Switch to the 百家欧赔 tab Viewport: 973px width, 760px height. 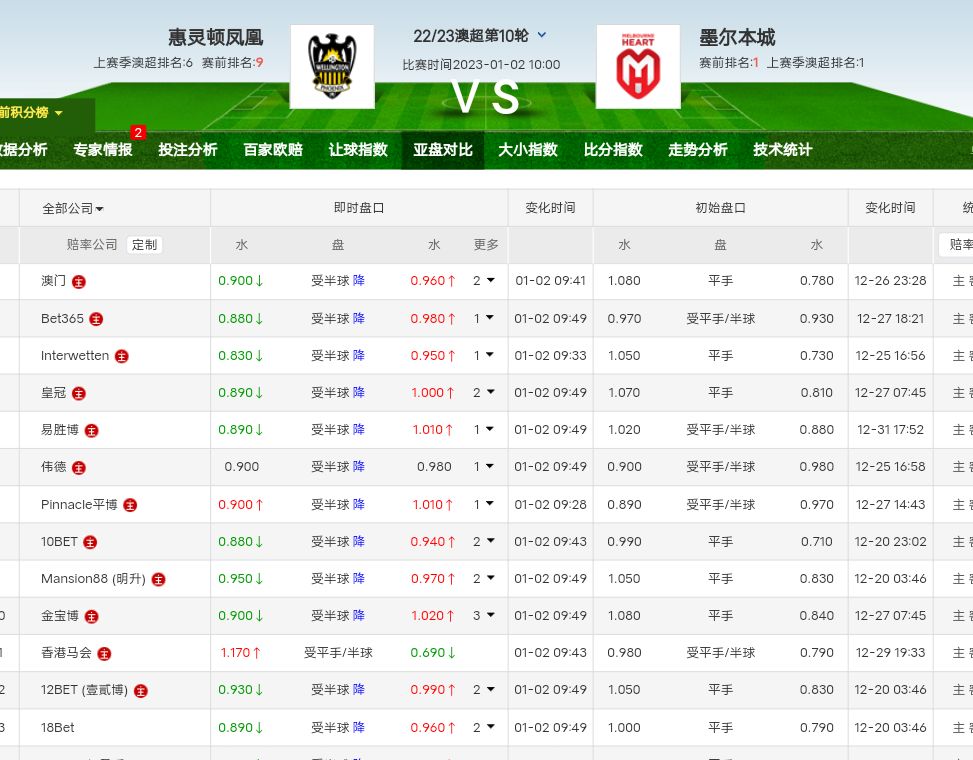tap(273, 150)
